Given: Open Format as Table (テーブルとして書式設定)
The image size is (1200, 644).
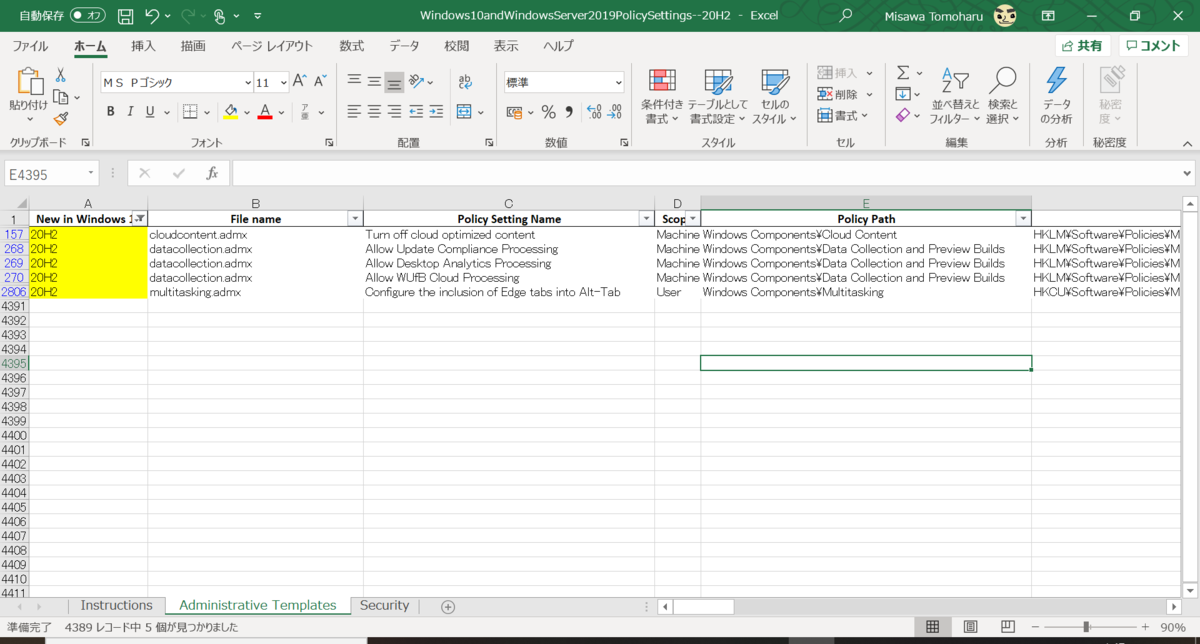Looking at the screenshot, I should [x=718, y=97].
